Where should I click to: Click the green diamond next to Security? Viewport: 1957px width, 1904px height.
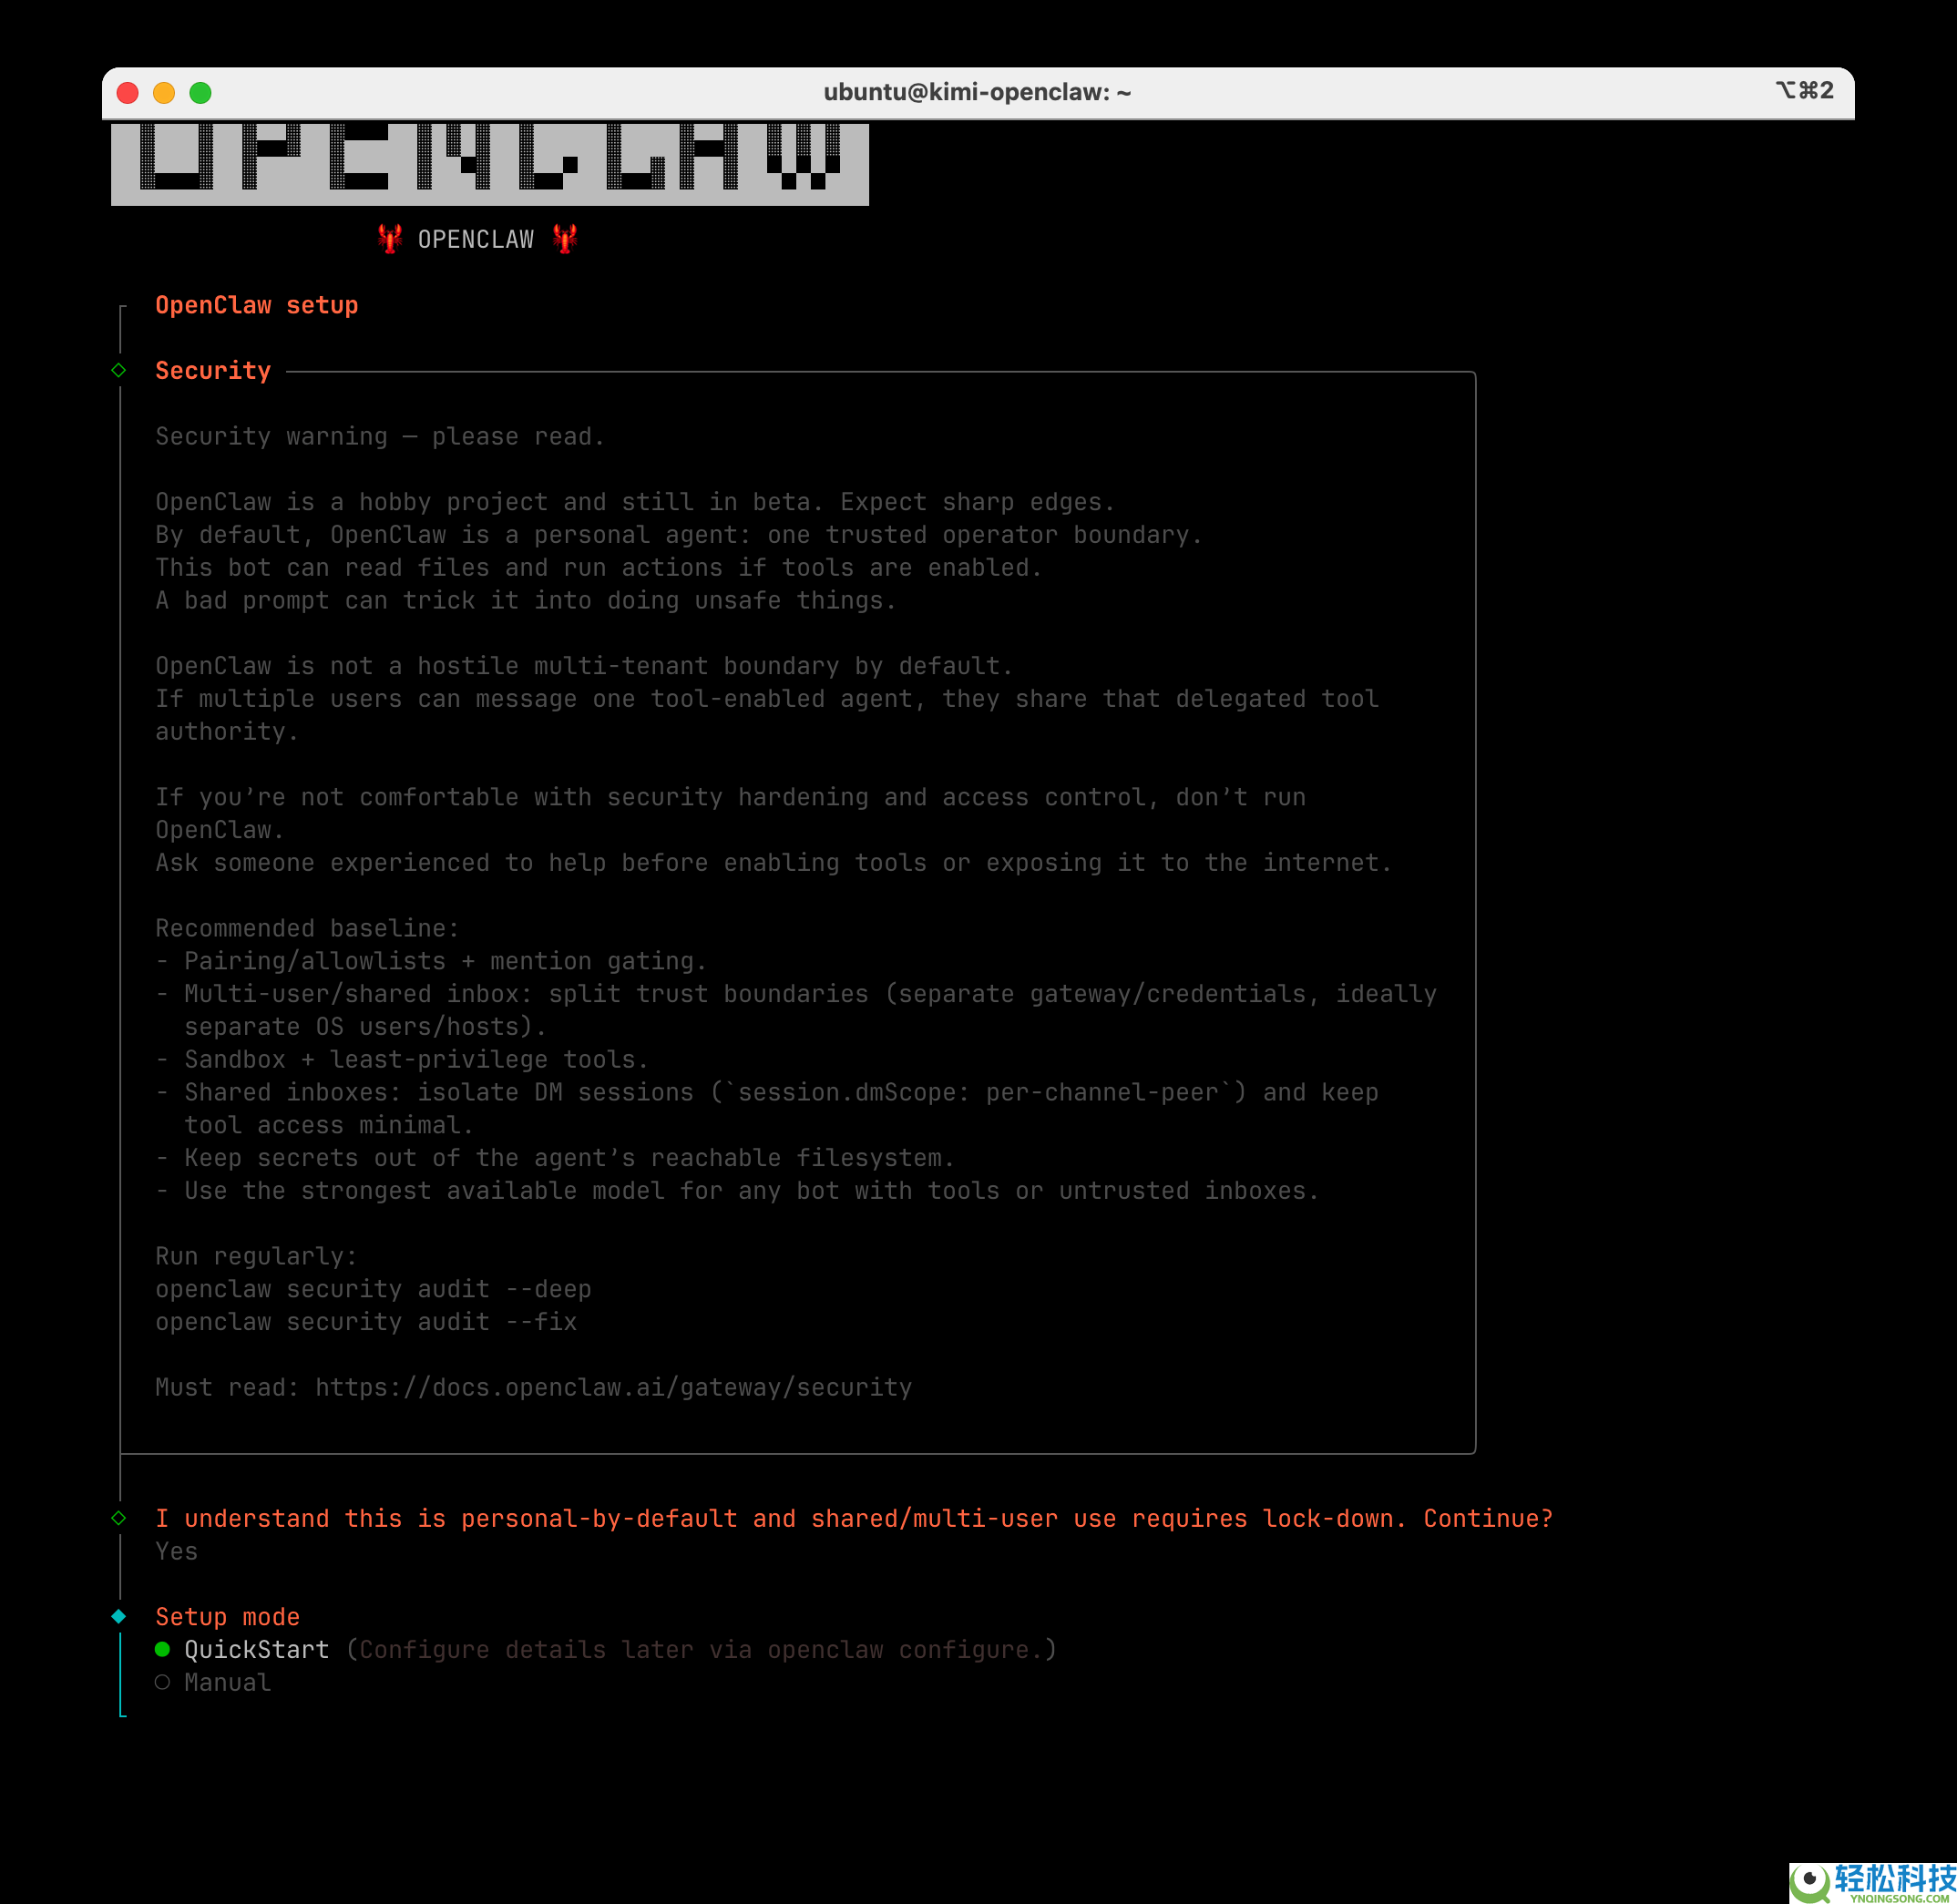click(119, 370)
